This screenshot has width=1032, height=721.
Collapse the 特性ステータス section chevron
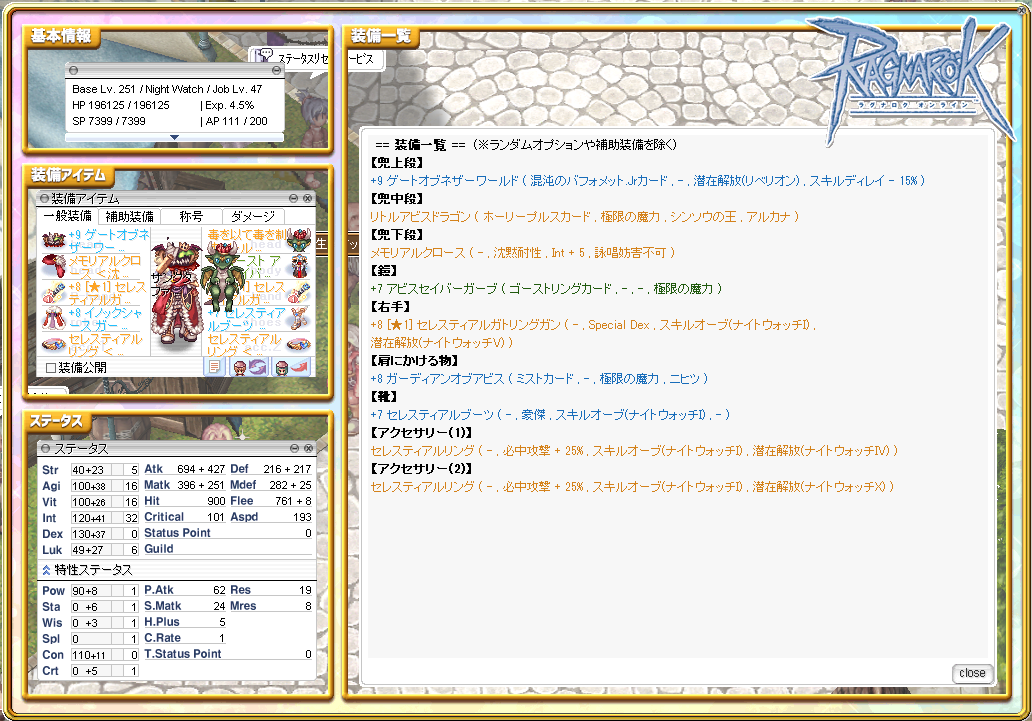click(x=46, y=570)
